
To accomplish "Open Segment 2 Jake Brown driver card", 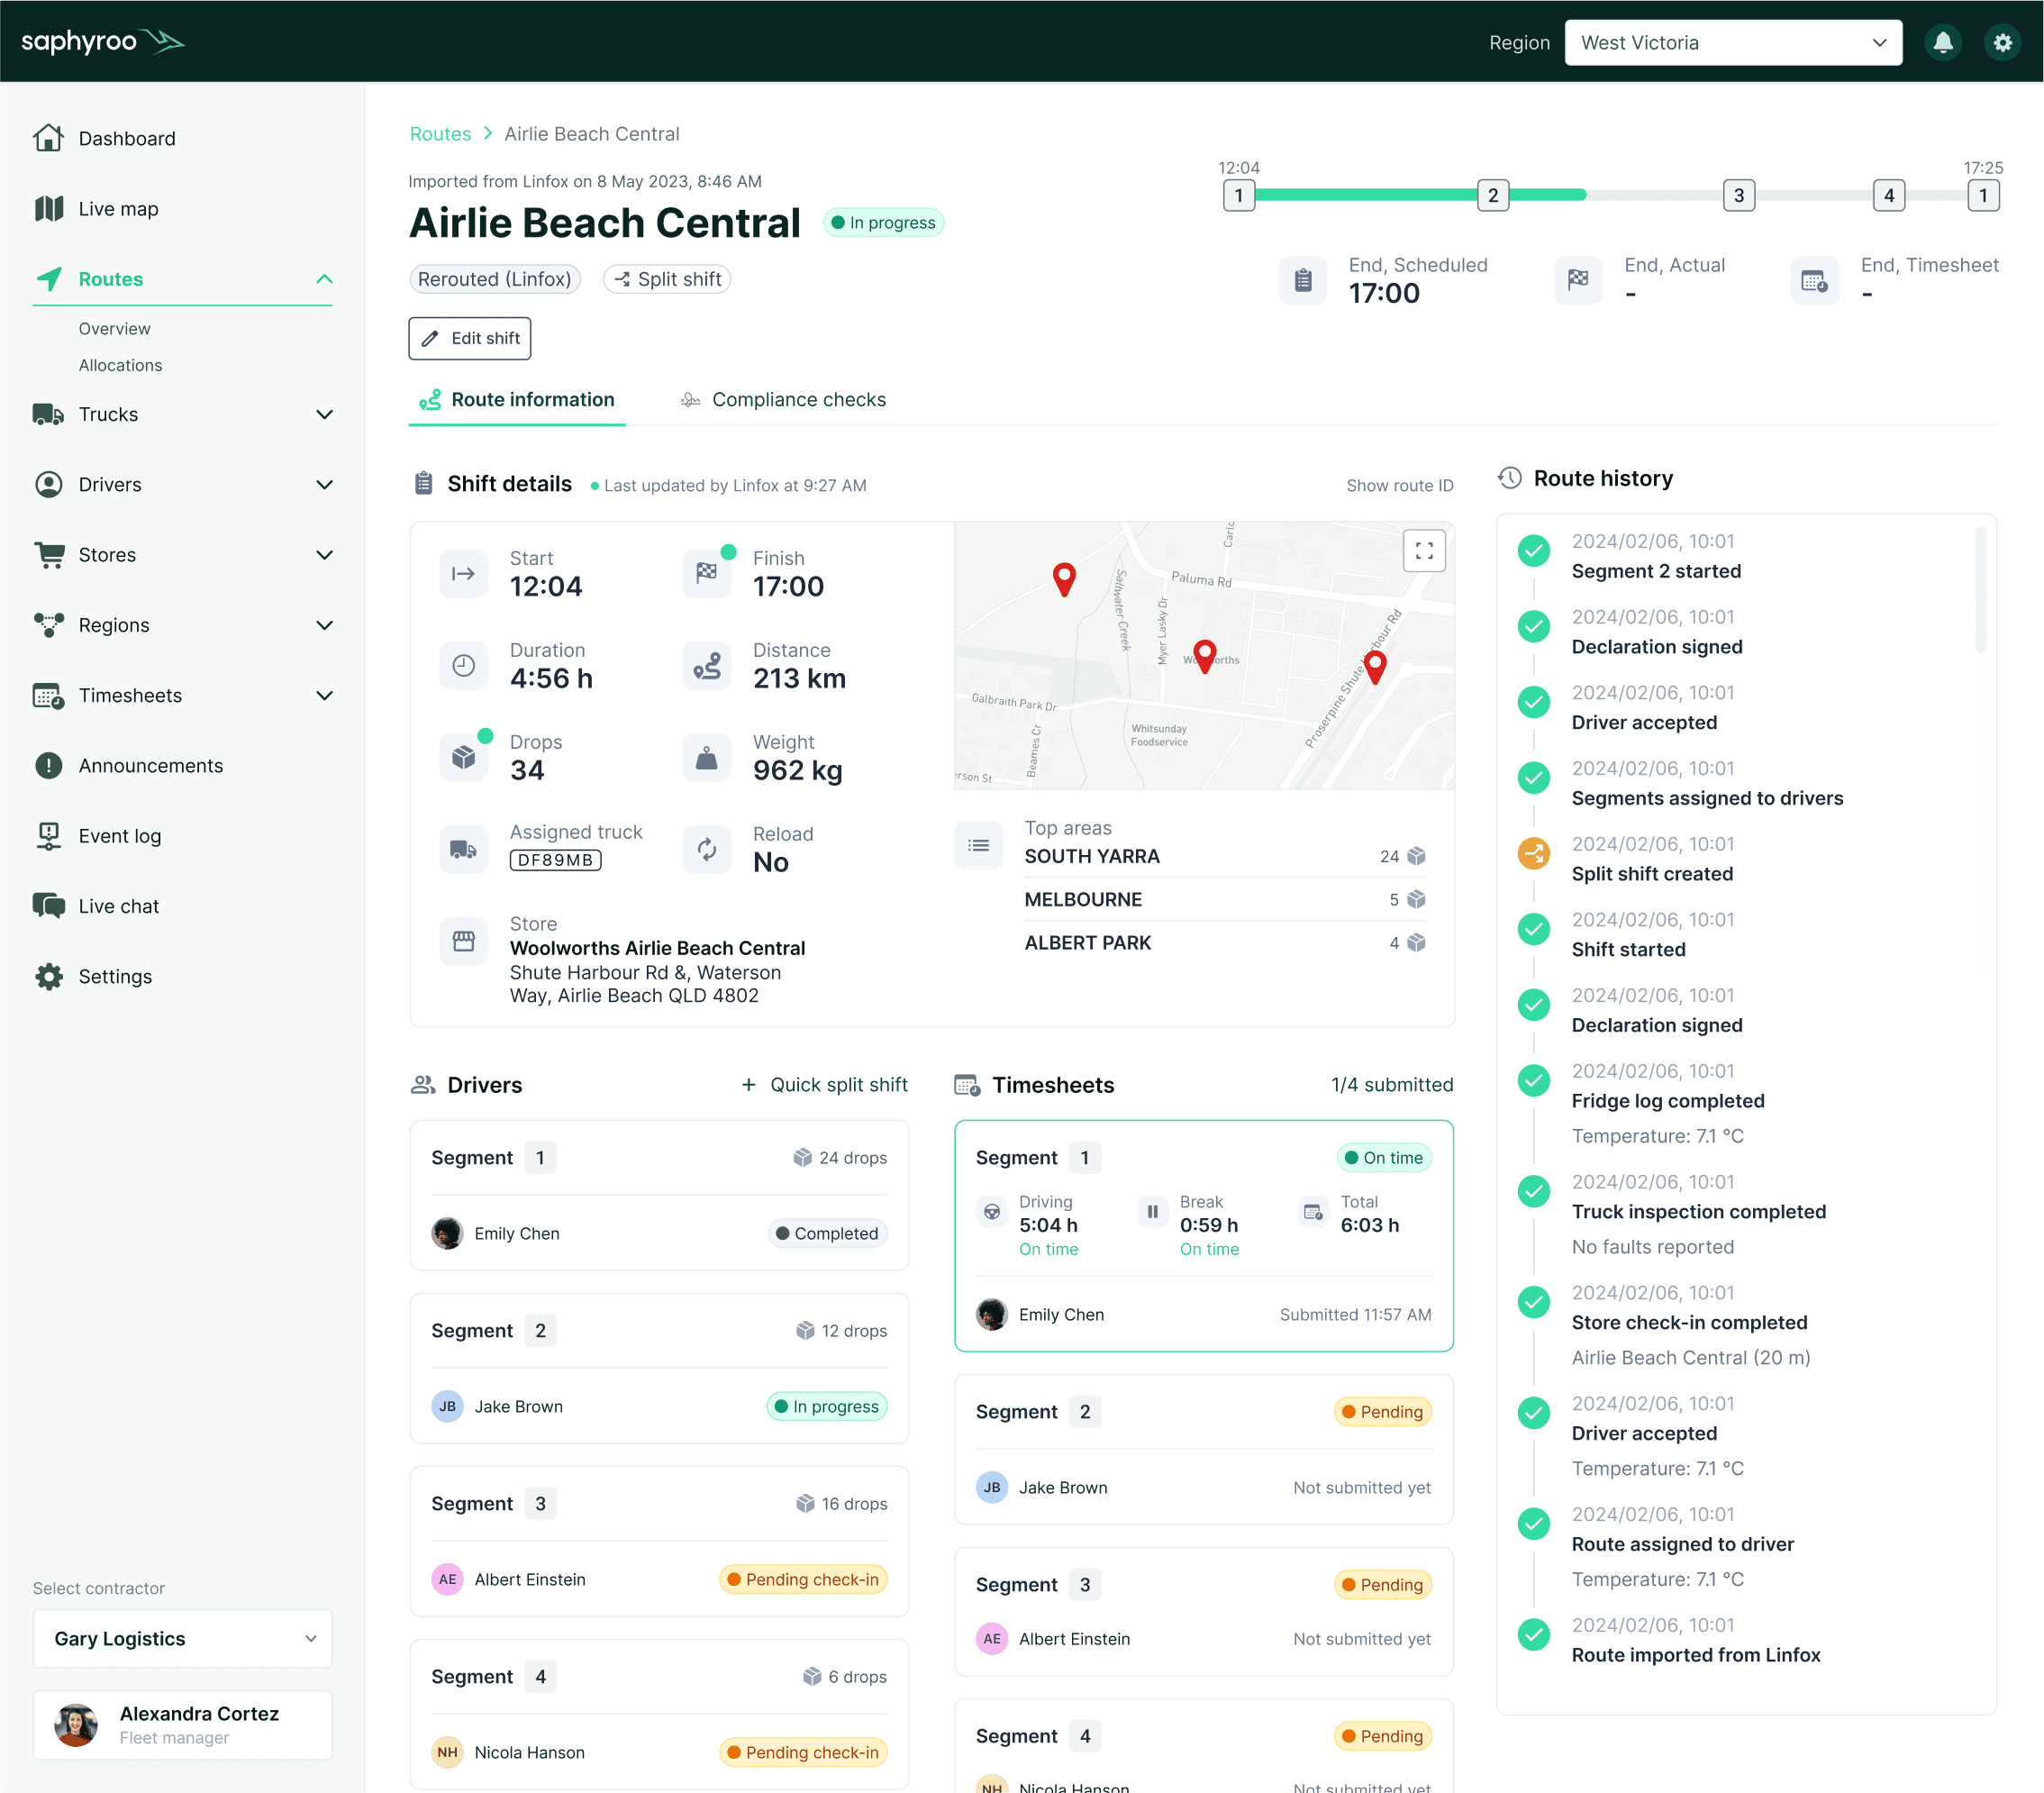I will [659, 1367].
